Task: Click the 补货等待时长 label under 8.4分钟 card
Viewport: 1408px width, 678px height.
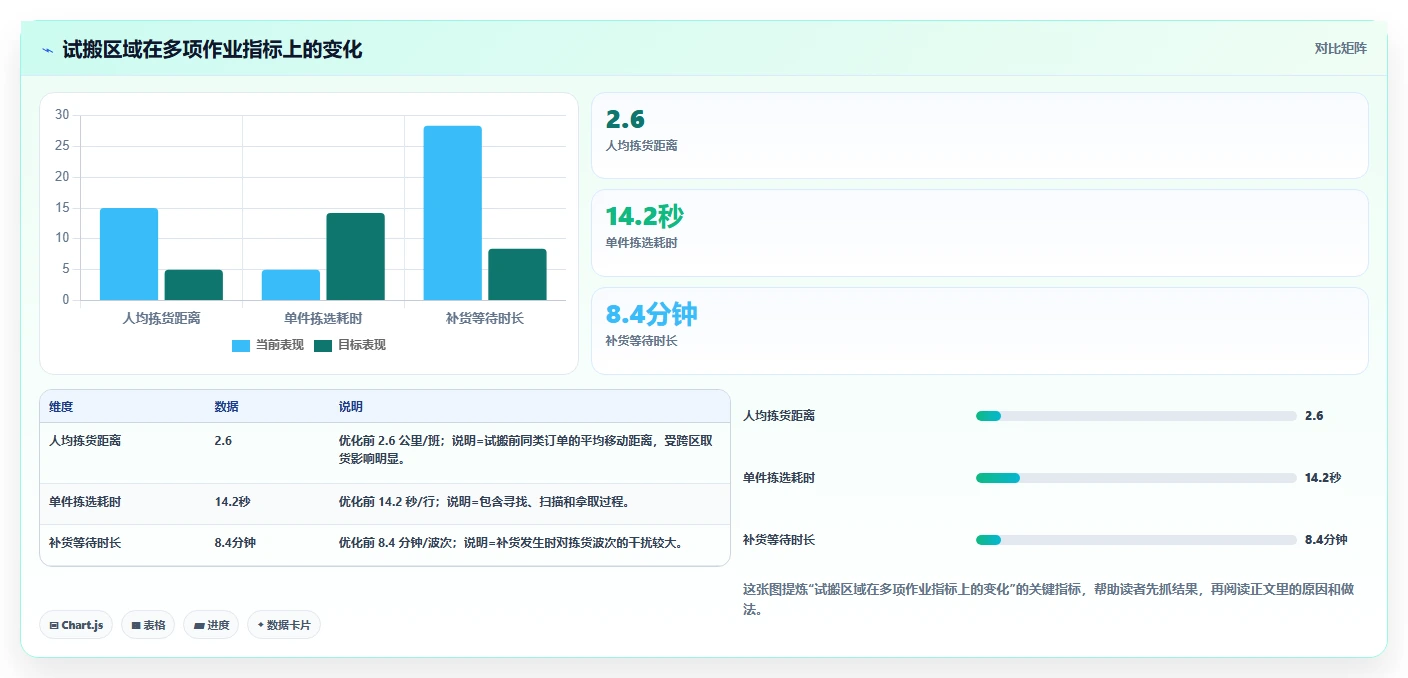Action: (642, 341)
